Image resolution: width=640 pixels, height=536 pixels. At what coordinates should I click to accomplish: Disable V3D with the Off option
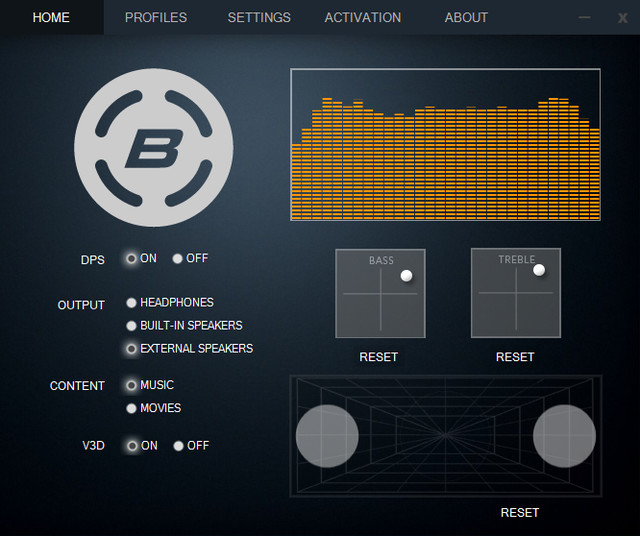178,446
